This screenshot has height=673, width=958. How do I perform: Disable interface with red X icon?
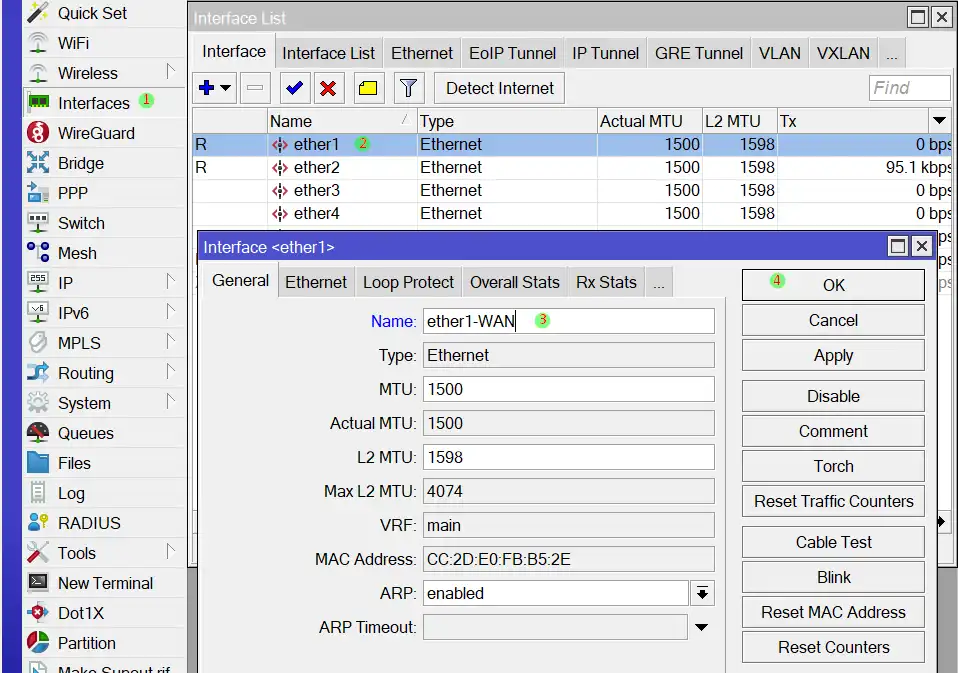coord(328,88)
